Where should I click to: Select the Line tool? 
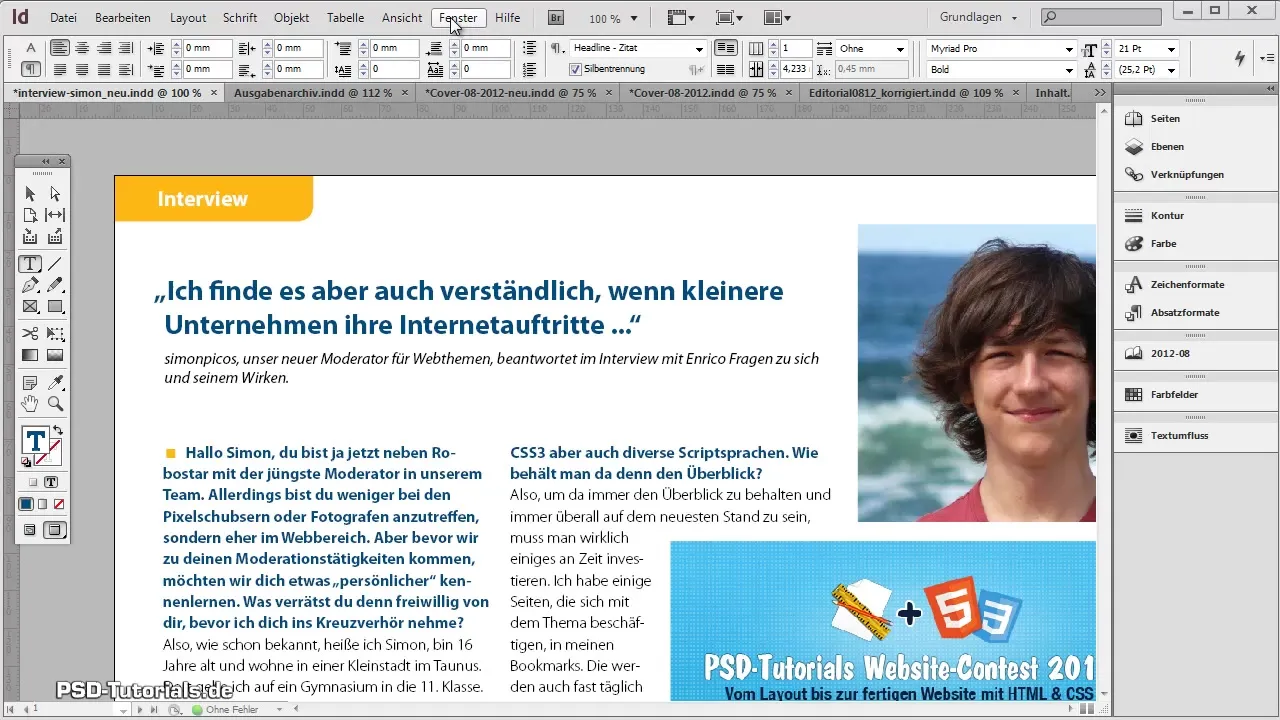pos(55,264)
